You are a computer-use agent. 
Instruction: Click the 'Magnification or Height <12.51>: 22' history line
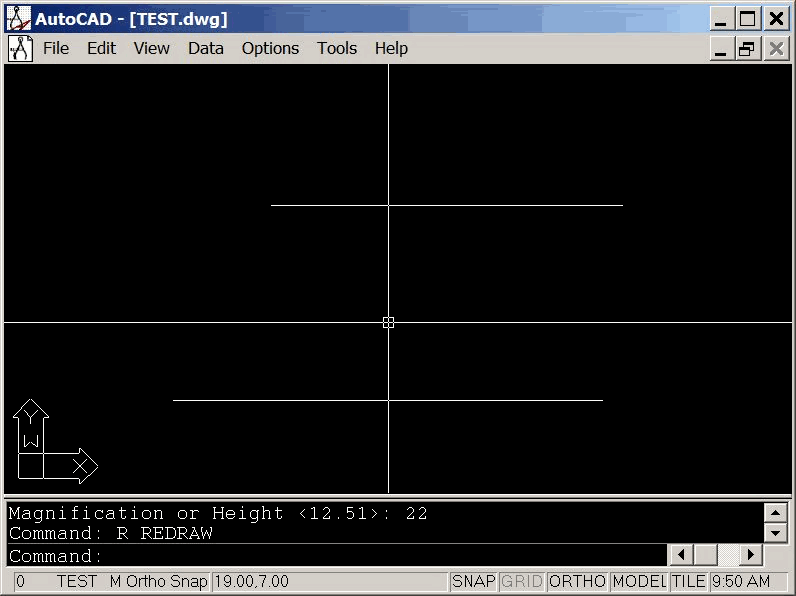pyautogui.click(x=218, y=513)
